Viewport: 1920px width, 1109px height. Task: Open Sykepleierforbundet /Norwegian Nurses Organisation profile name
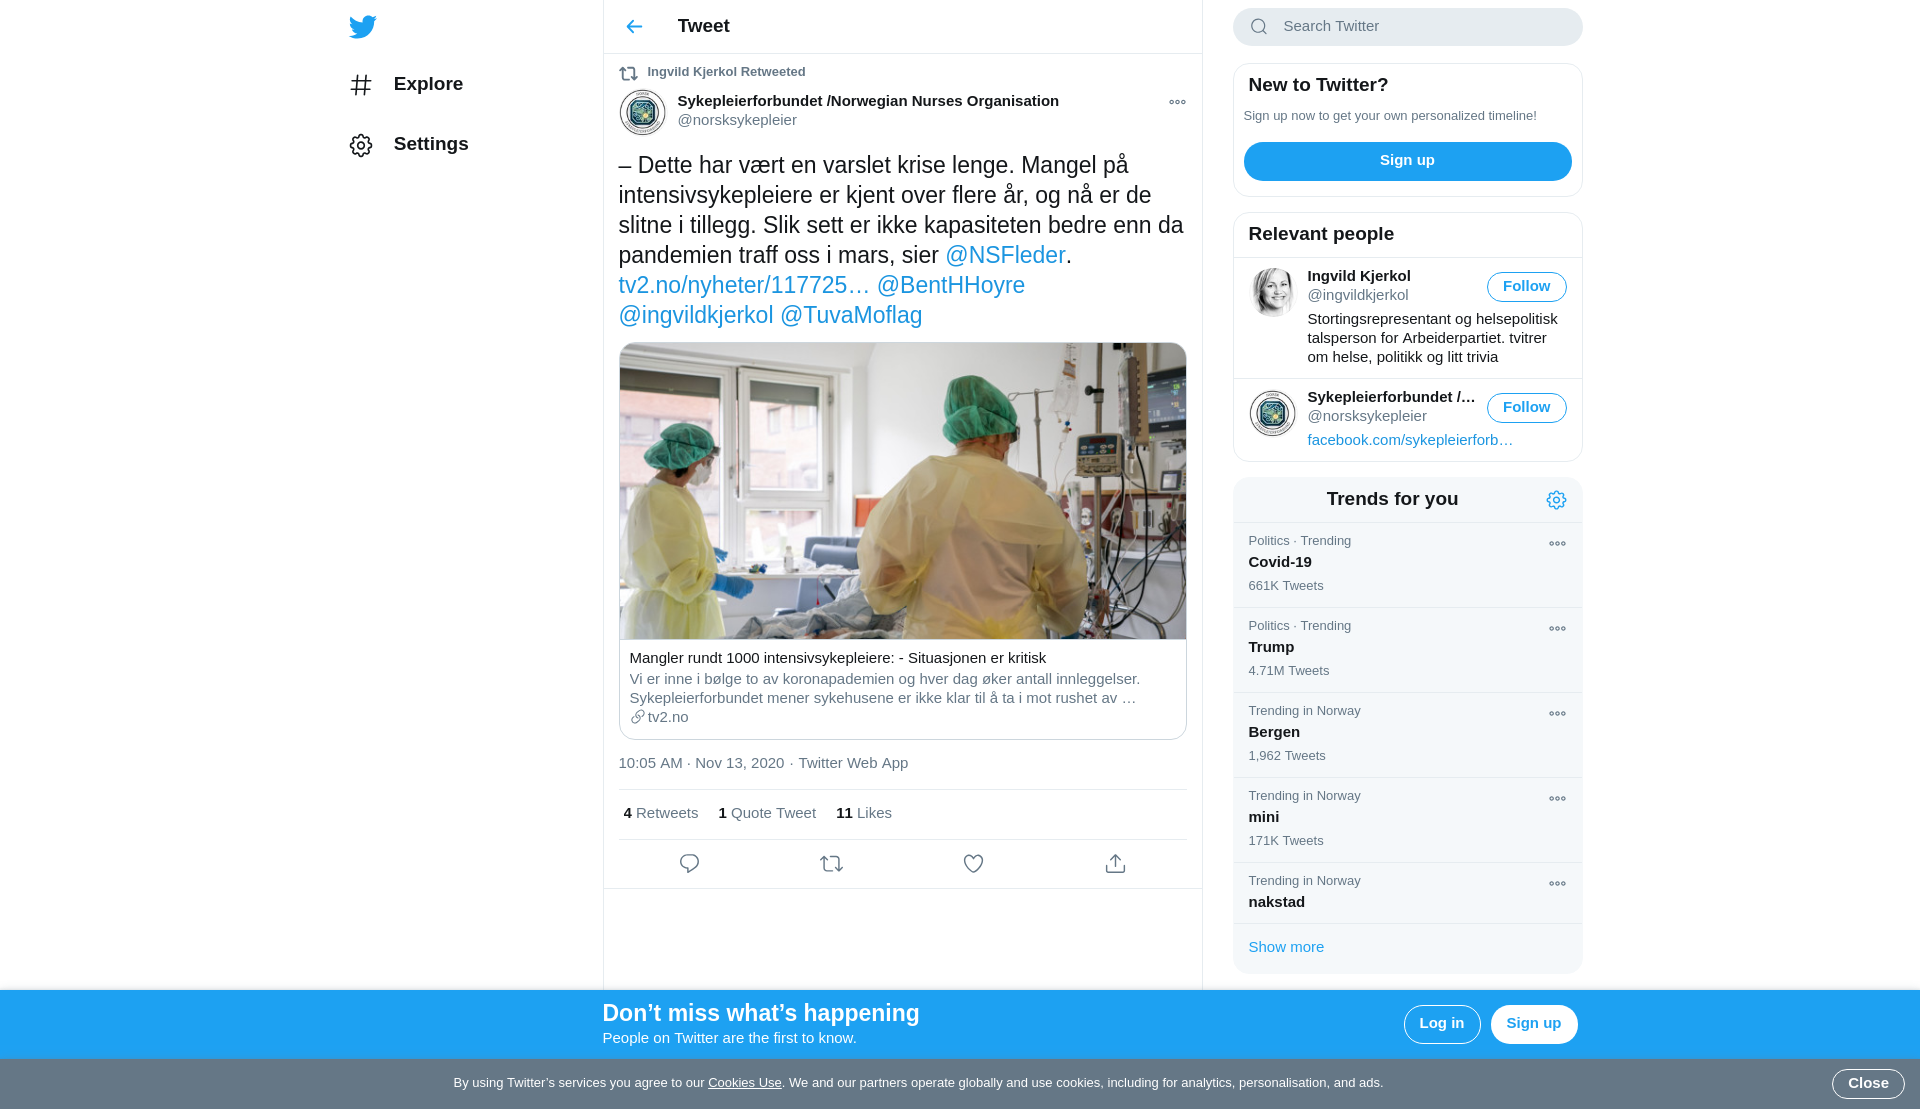tap(868, 101)
